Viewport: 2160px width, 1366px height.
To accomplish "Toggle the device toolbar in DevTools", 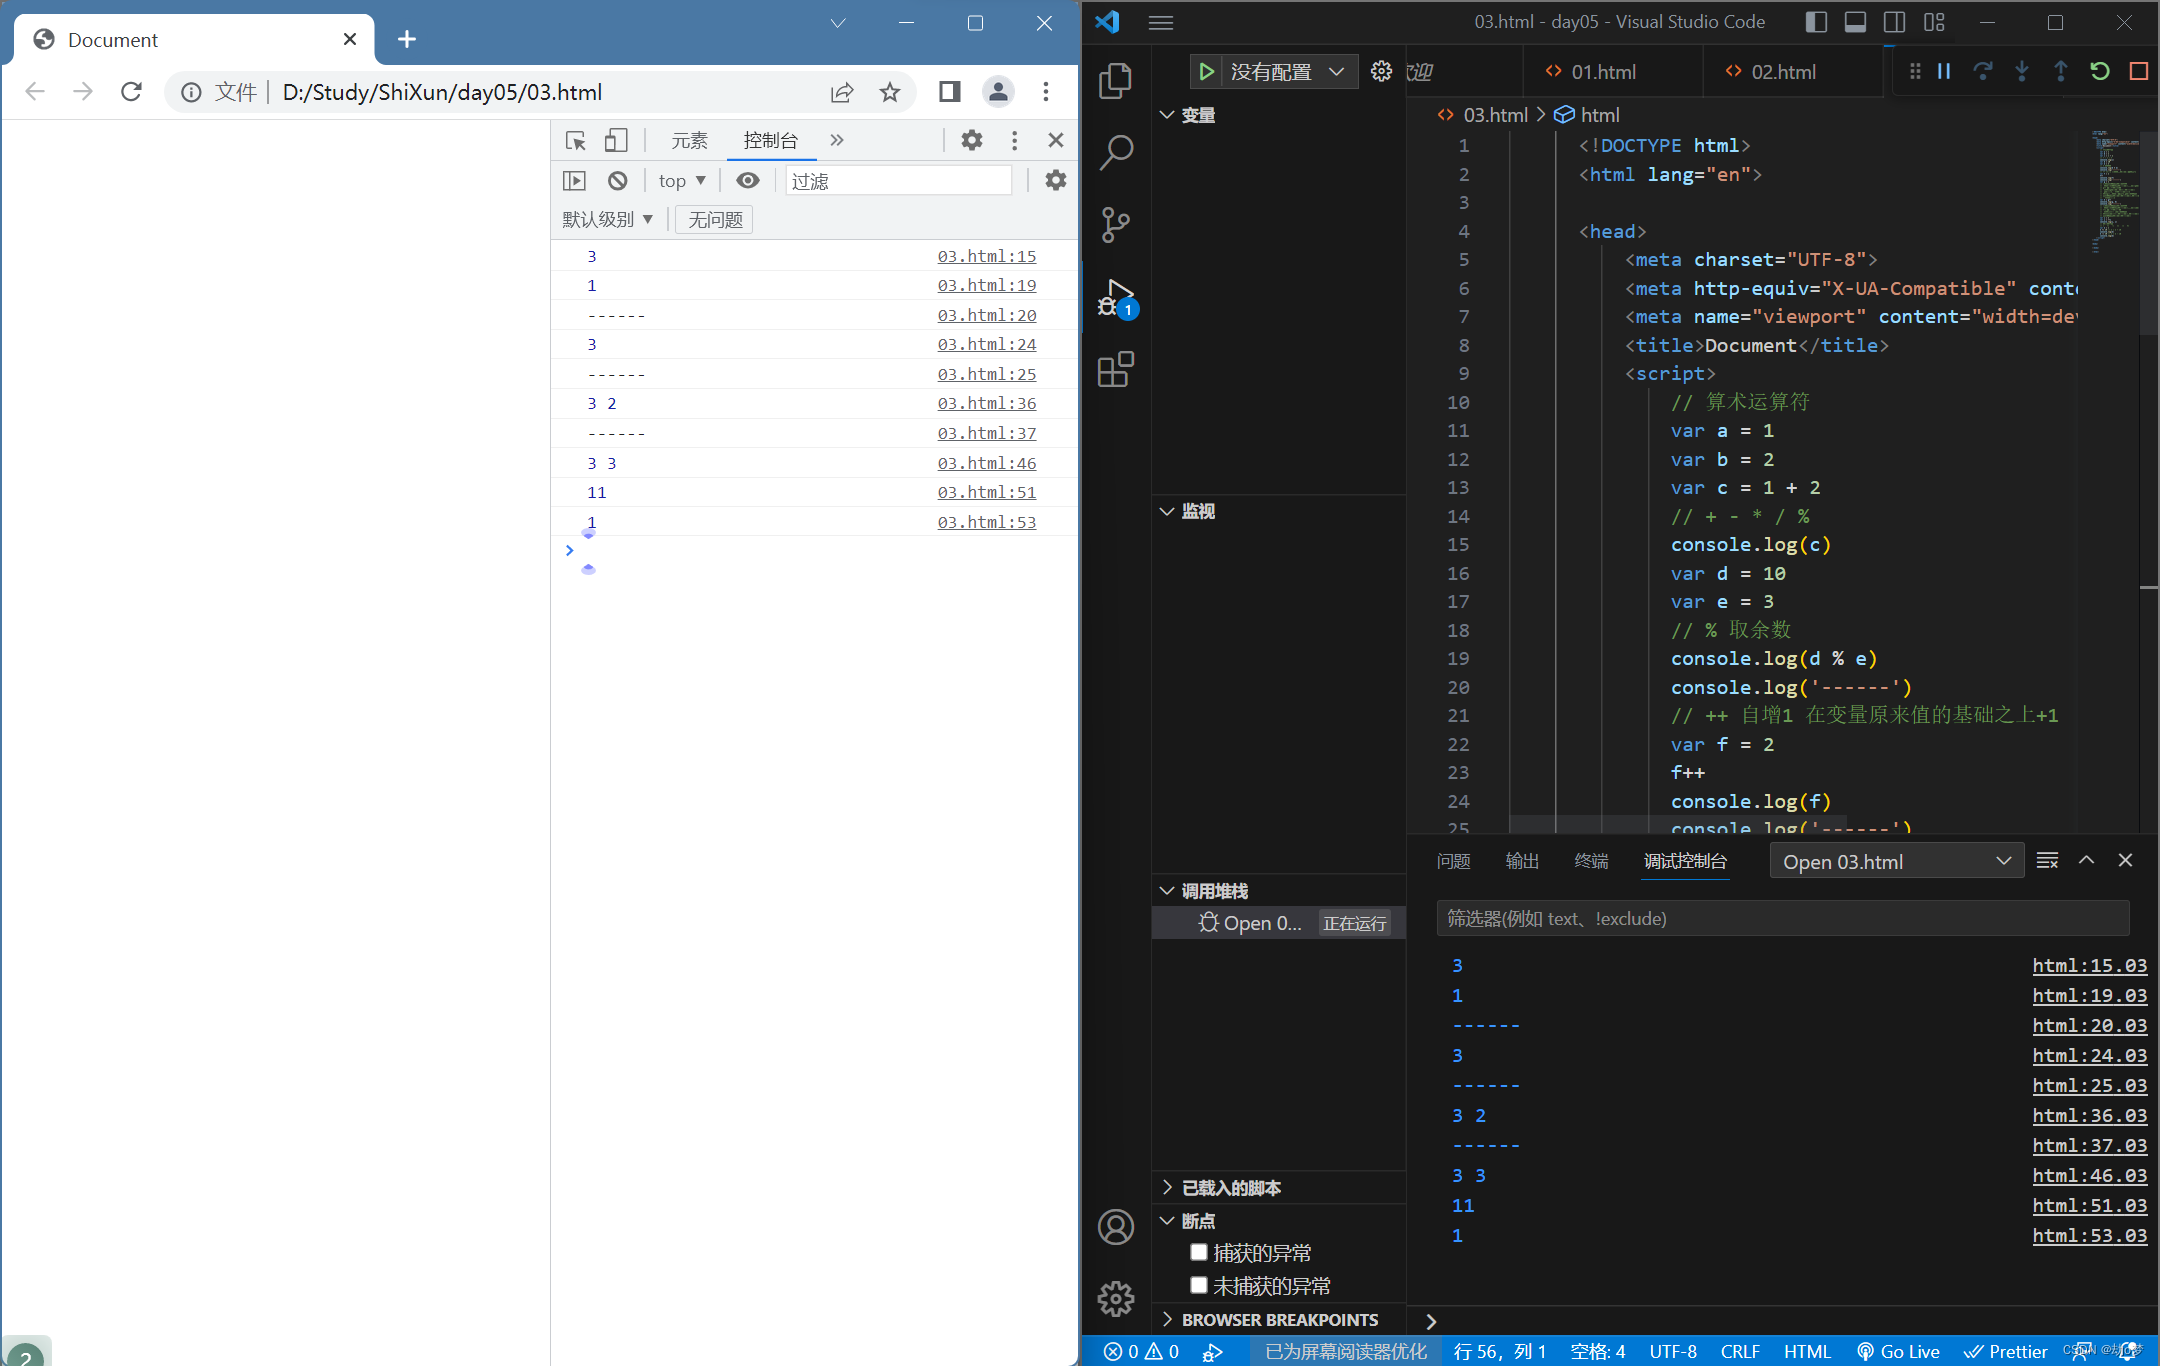I will pyautogui.click(x=616, y=140).
